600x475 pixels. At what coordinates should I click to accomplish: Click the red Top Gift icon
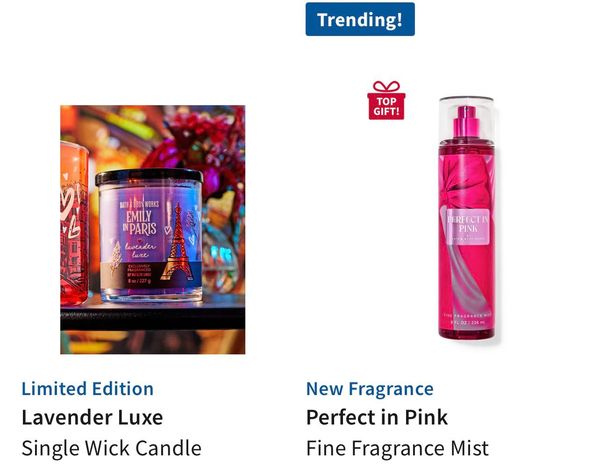pos(386,100)
